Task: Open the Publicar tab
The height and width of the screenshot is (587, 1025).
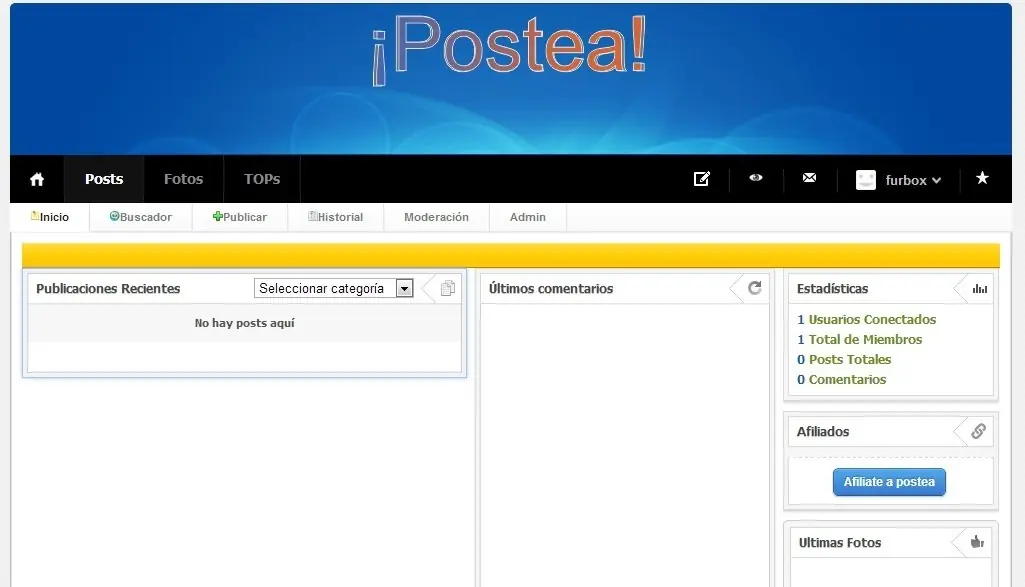Action: tap(240, 217)
